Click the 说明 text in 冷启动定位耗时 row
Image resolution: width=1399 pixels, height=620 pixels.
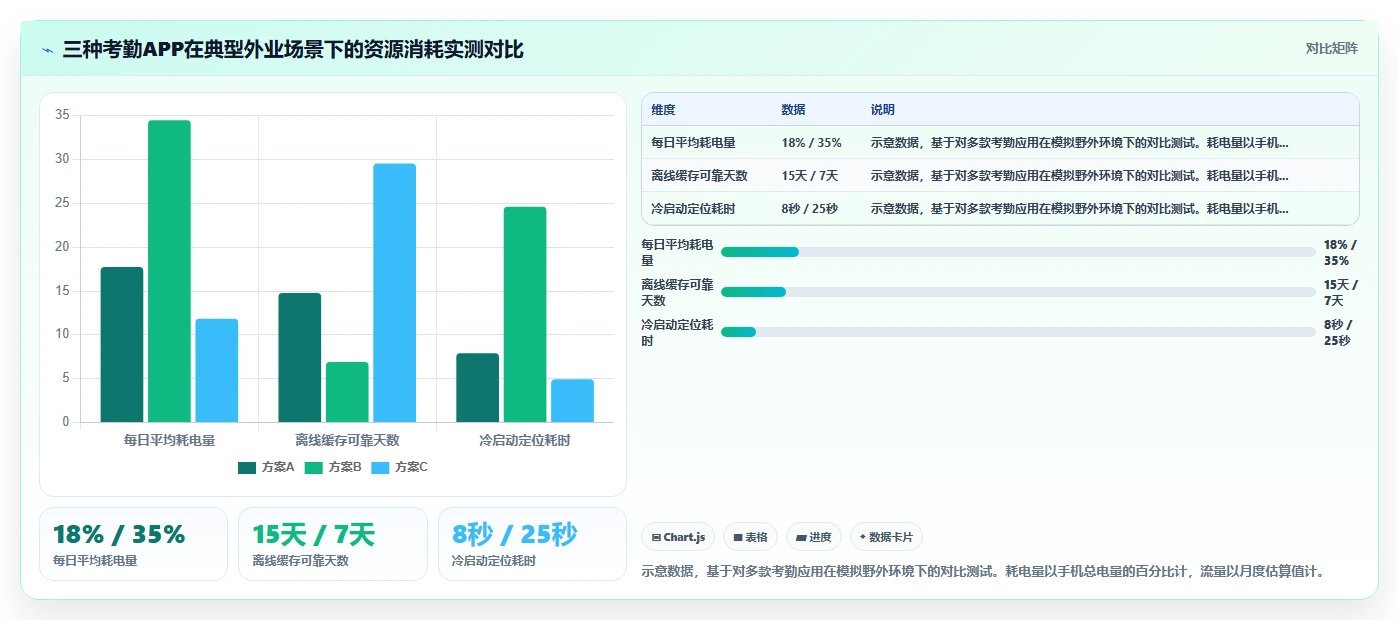(x=1080, y=209)
